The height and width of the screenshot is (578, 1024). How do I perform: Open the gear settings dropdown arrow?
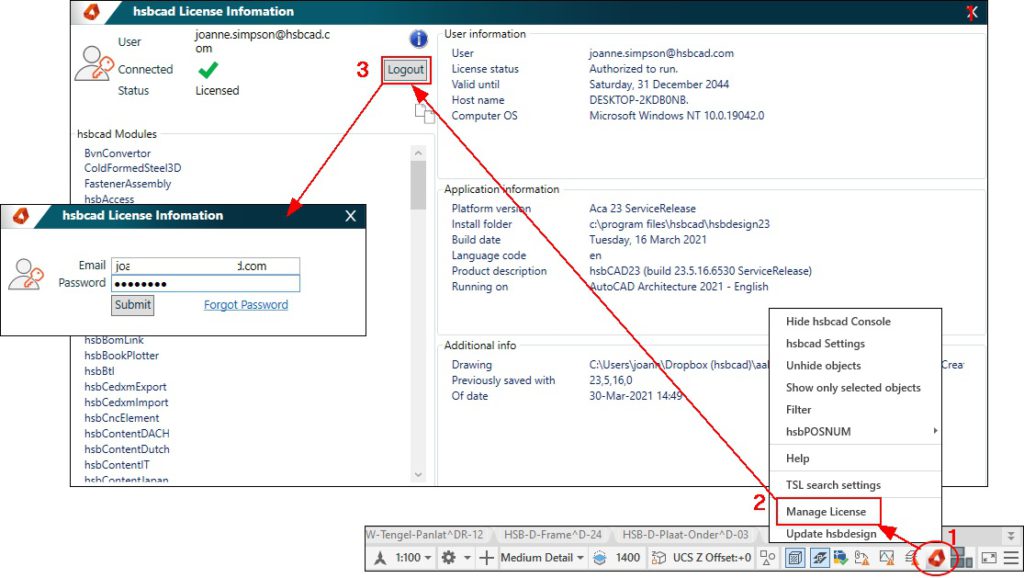[x=467, y=558]
